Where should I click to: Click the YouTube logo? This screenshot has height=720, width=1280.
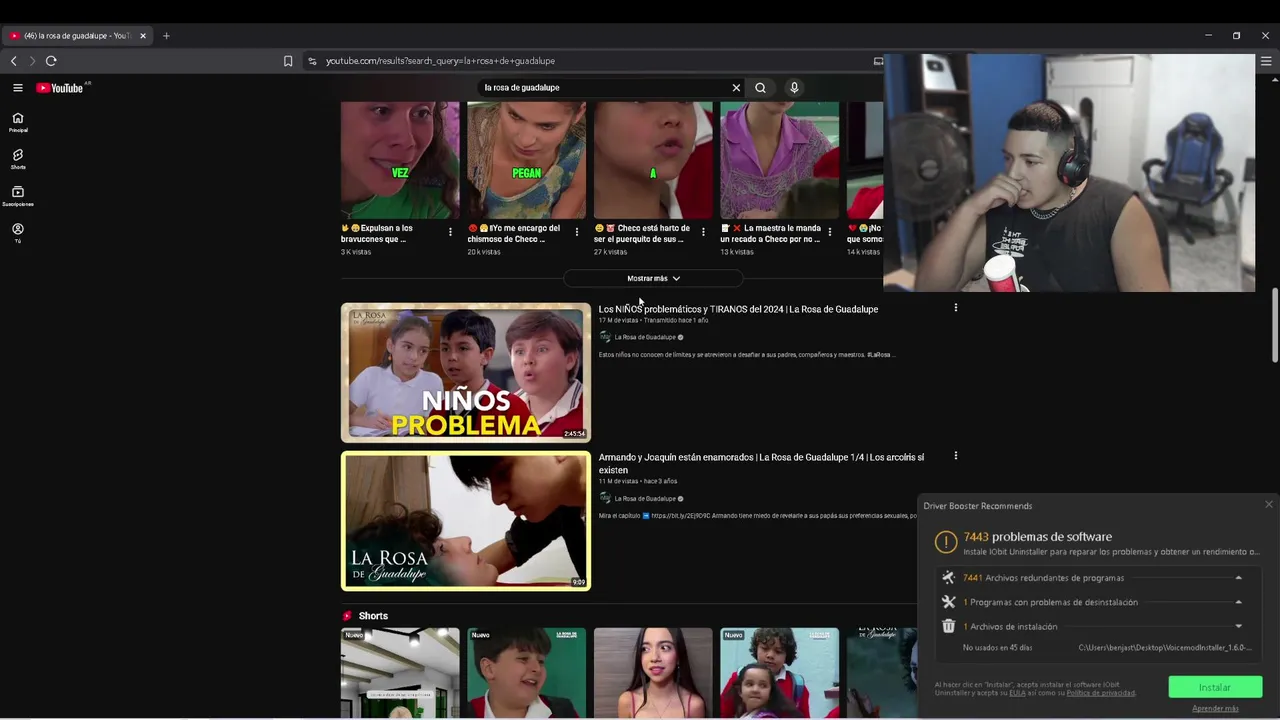[60, 88]
